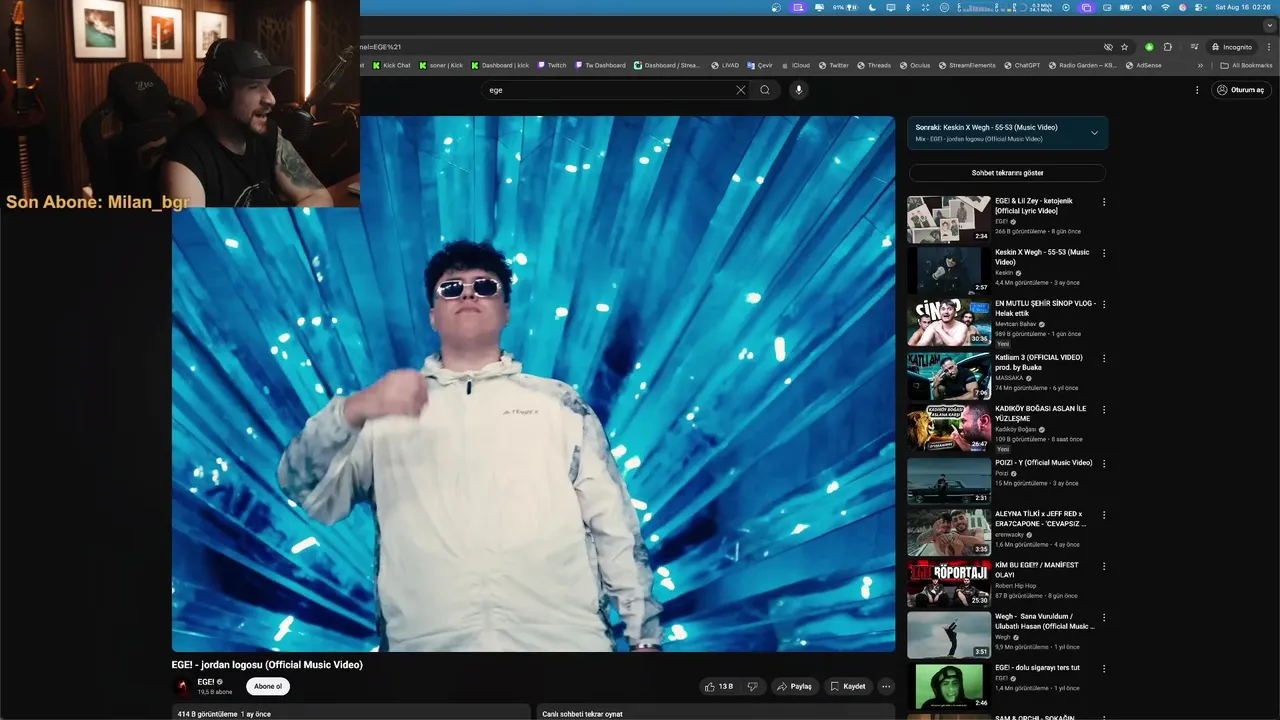
Task: Like the video with thumbs-up 13 B
Action: (x=719, y=686)
